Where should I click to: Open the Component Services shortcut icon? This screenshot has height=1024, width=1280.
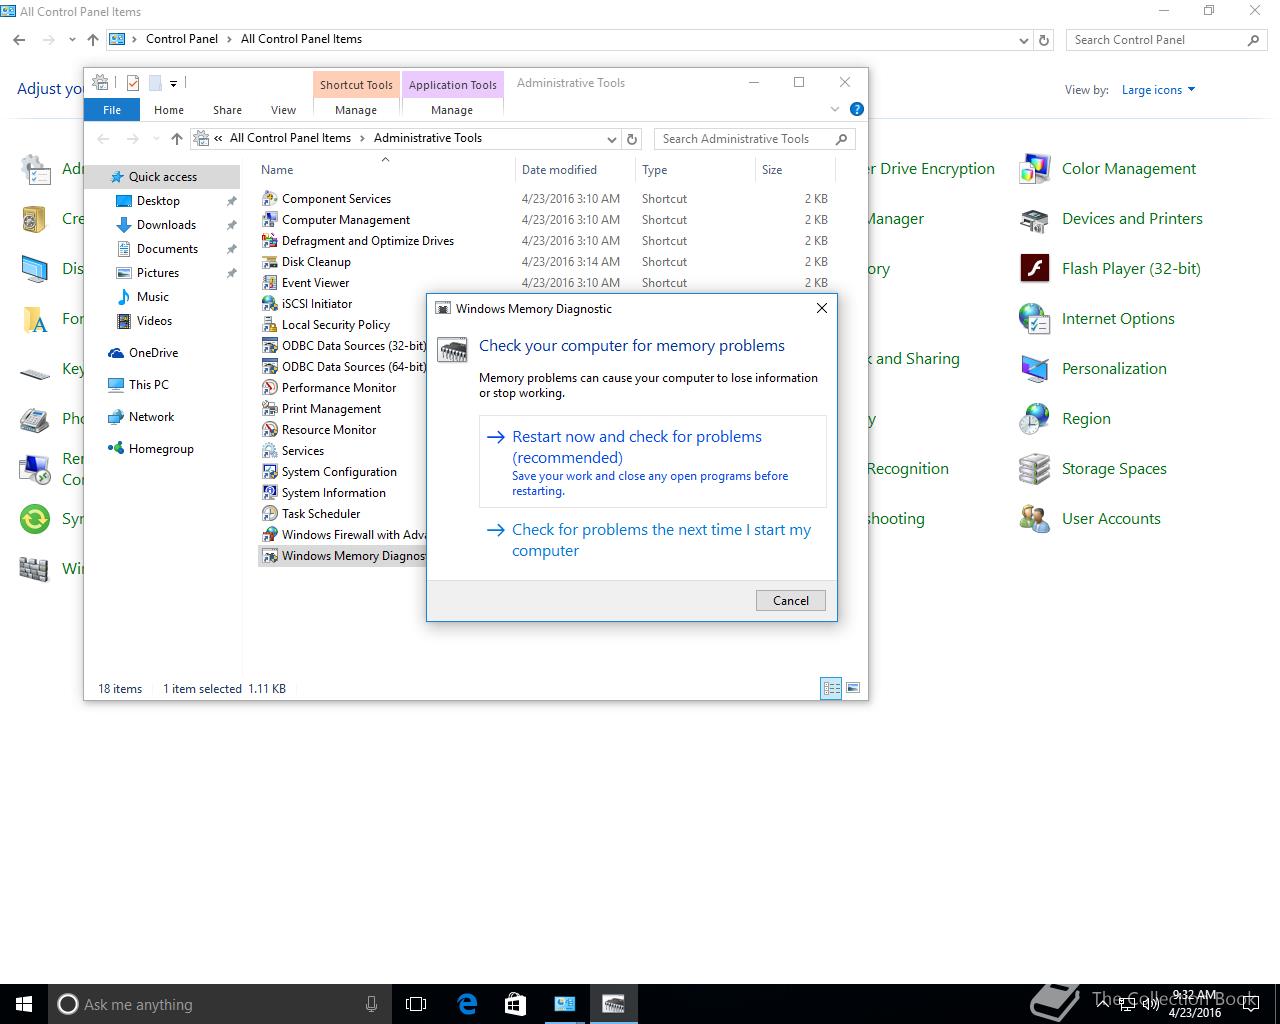click(x=269, y=198)
